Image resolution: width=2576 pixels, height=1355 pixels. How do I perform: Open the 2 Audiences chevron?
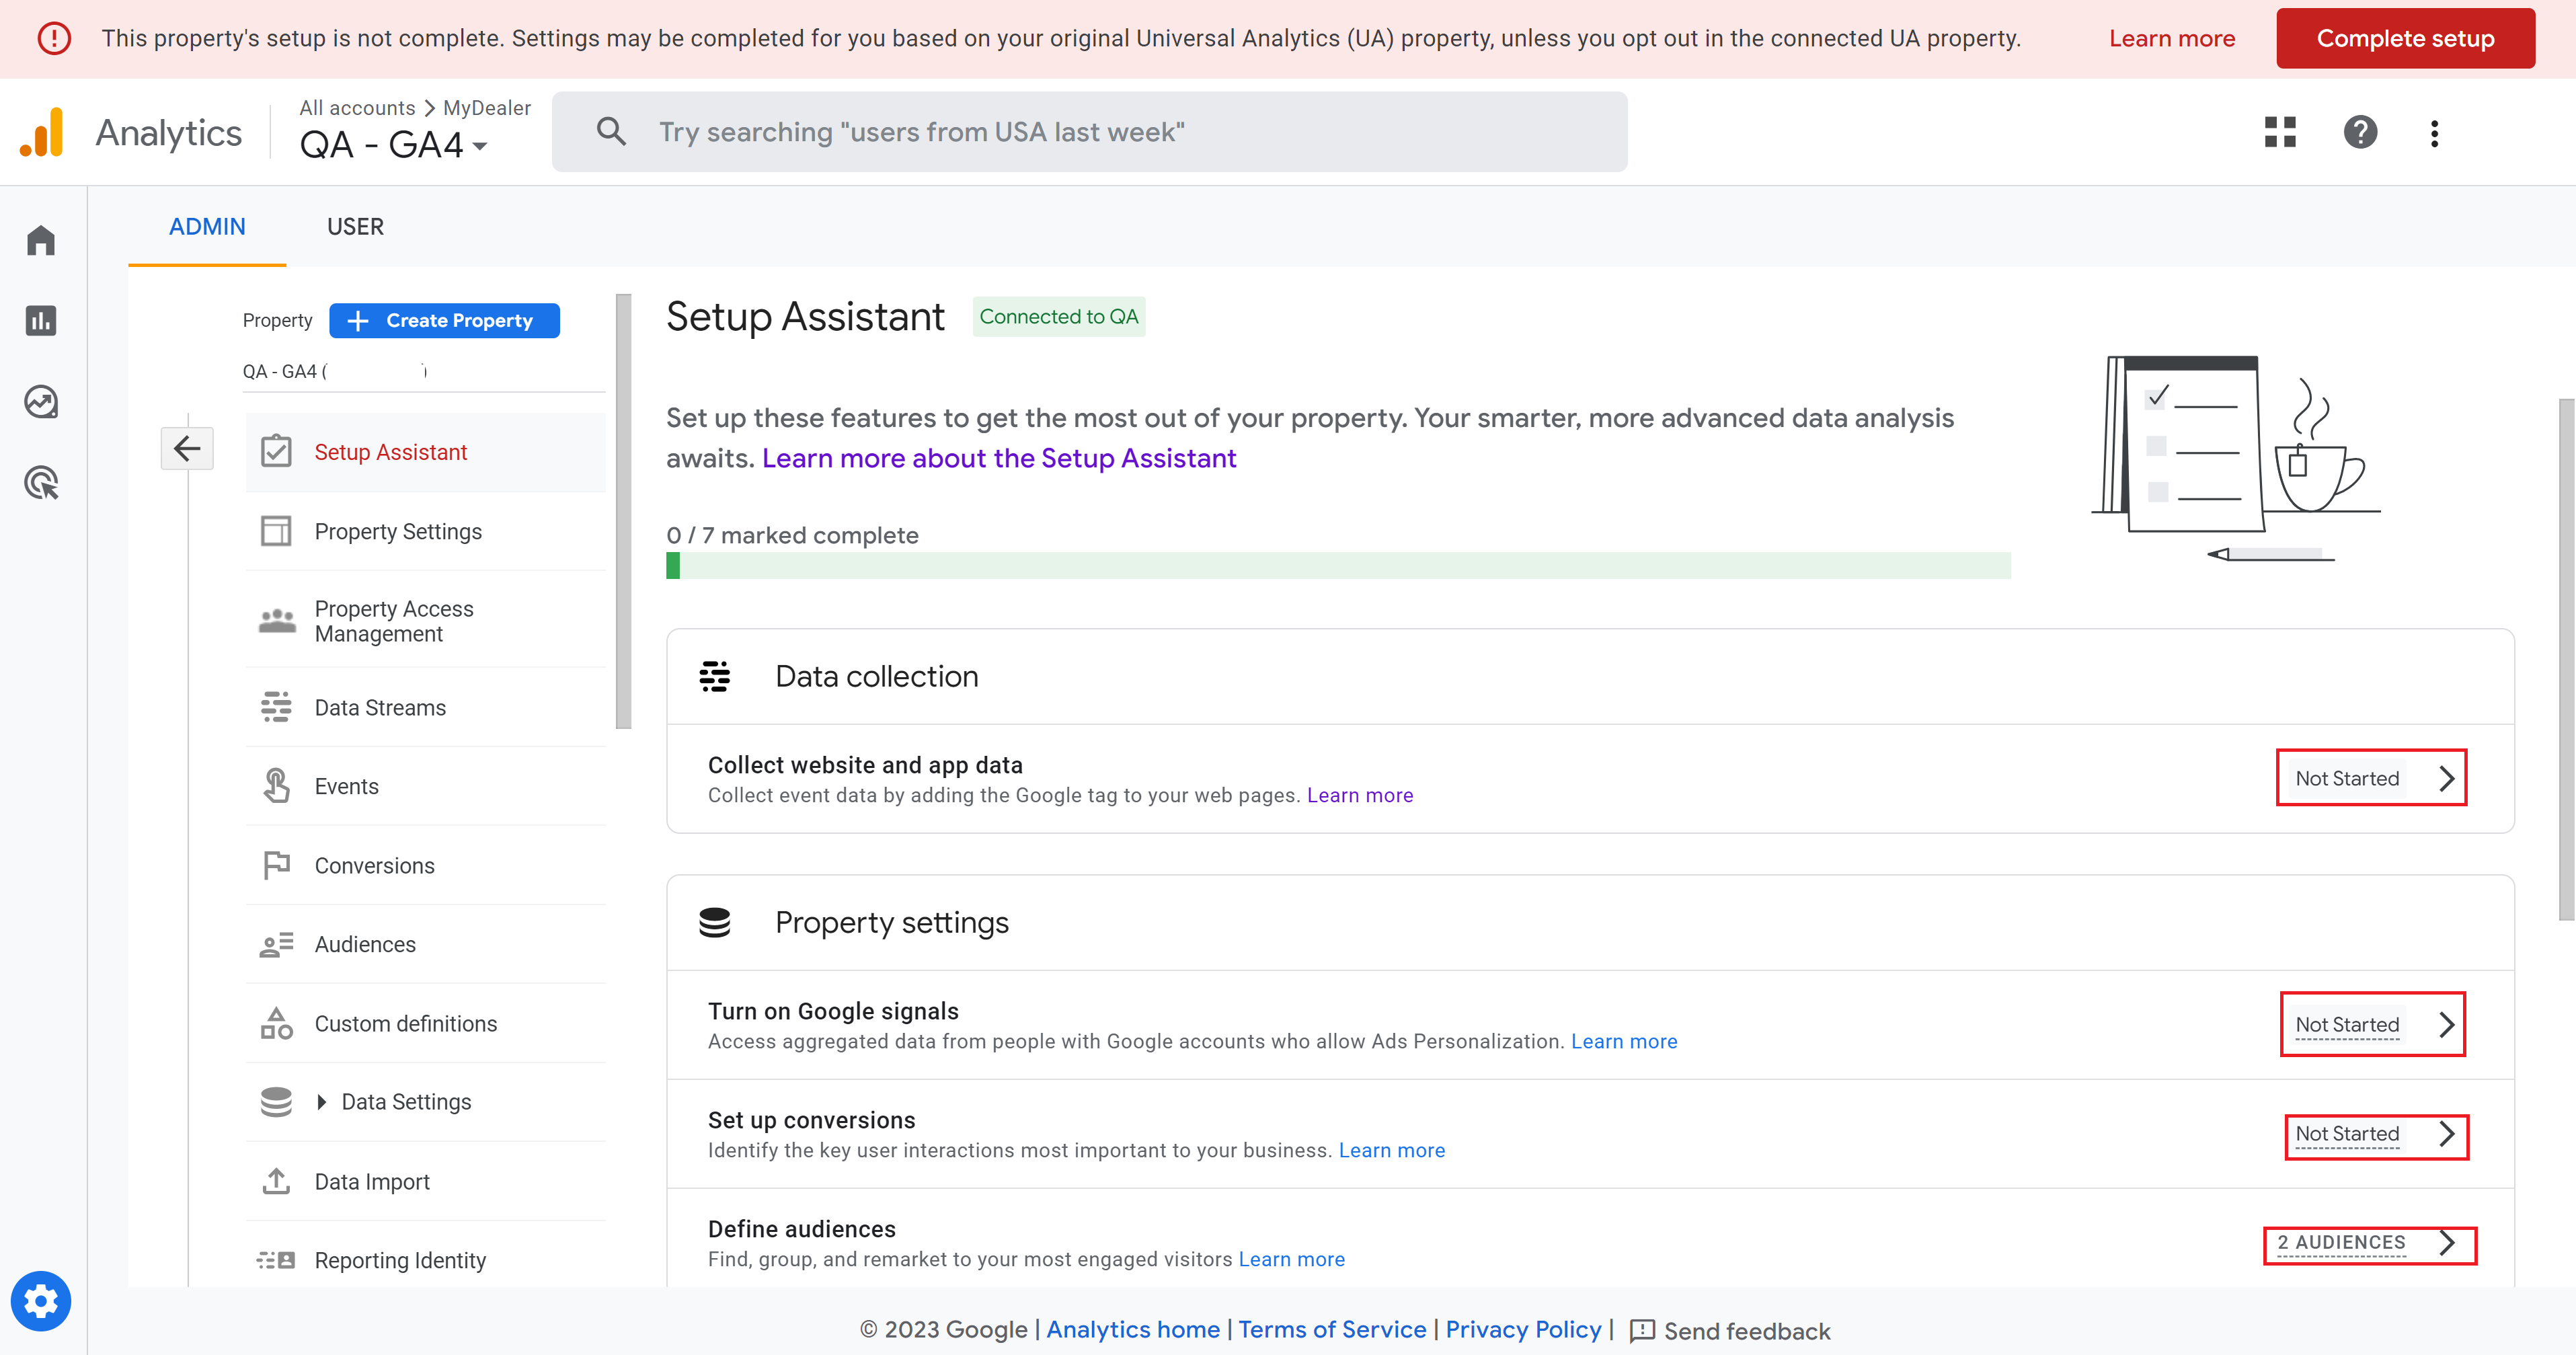point(2446,1243)
